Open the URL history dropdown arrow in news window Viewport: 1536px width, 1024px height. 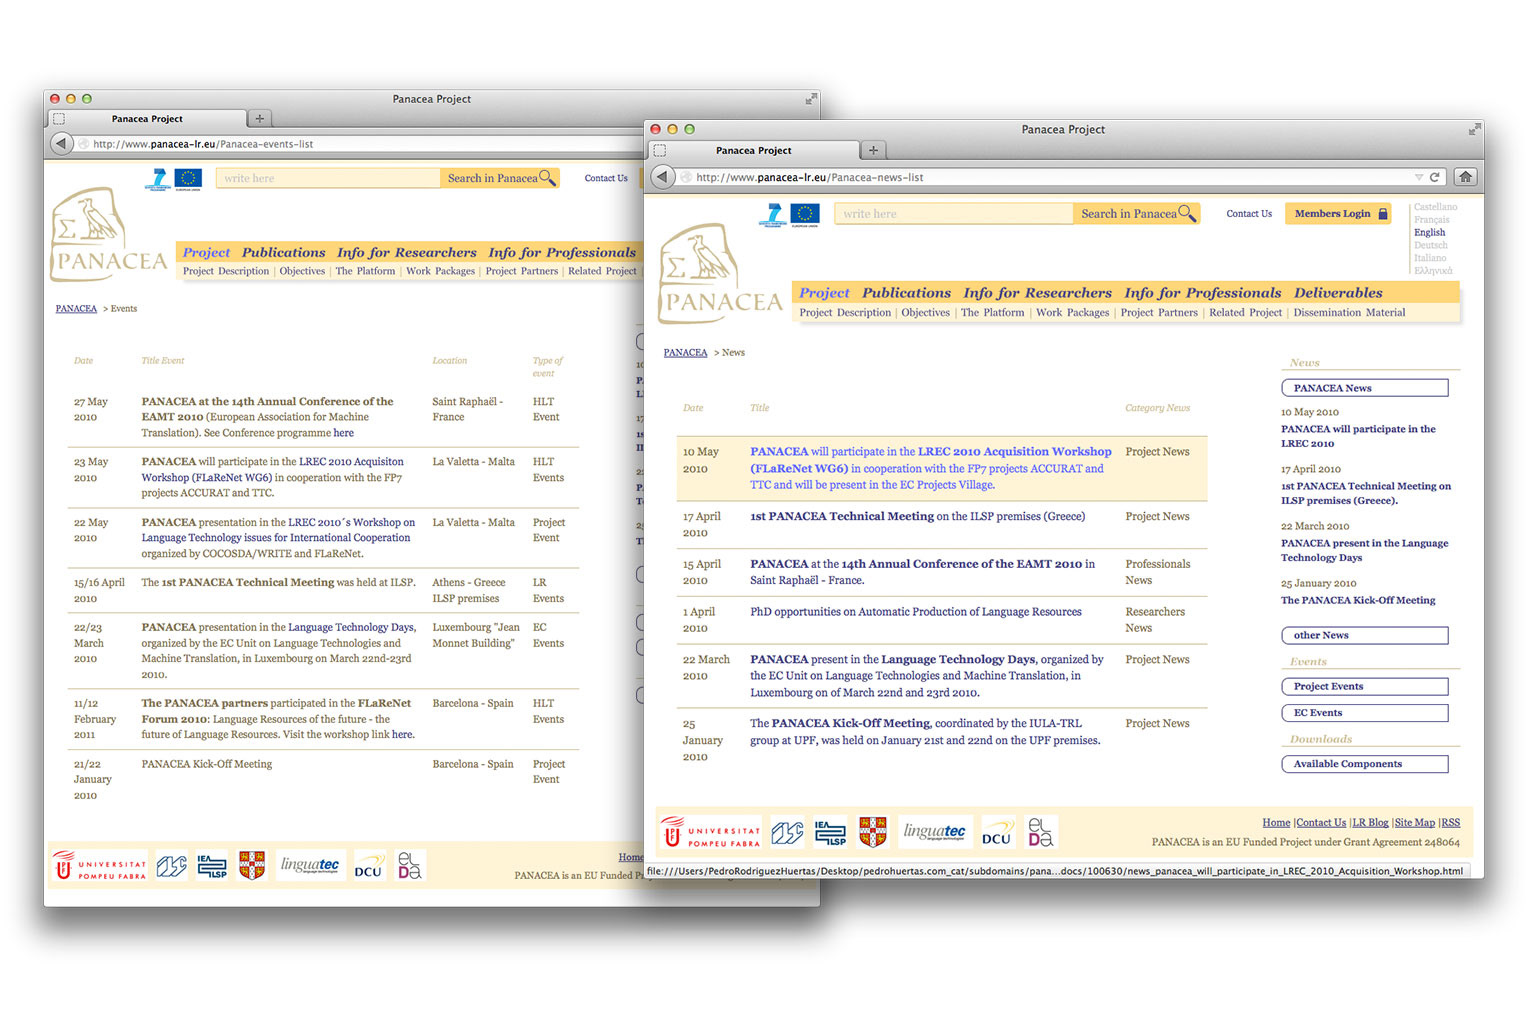1418,177
